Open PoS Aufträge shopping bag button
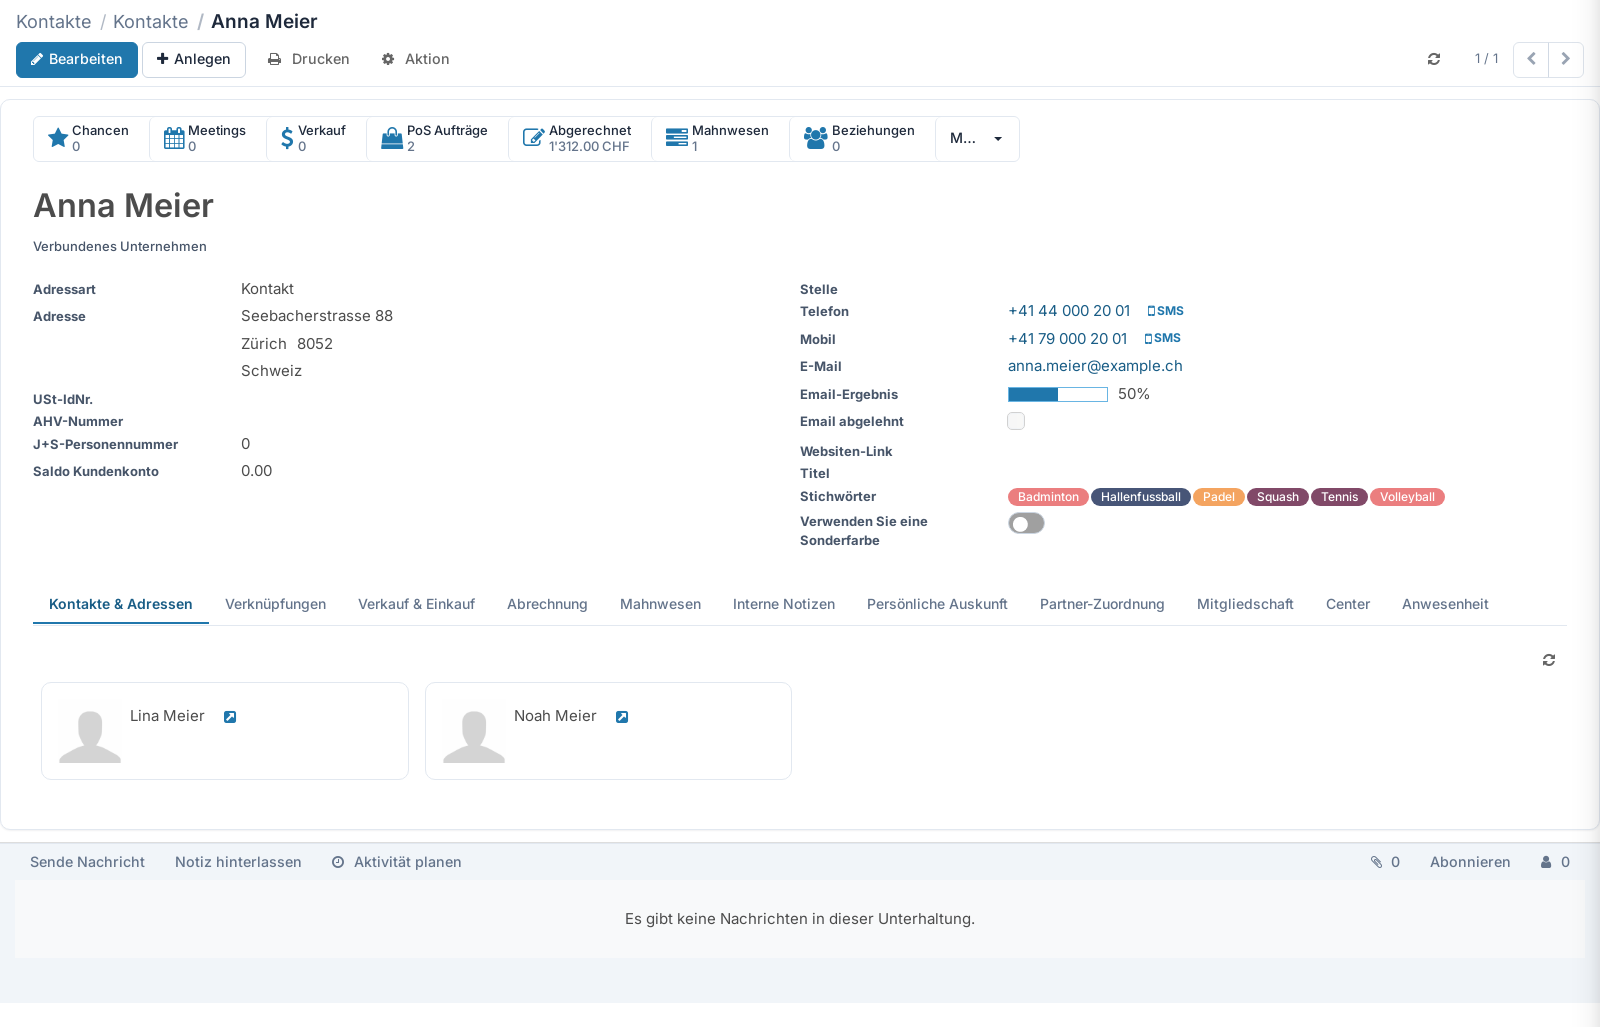Screen dimensions: 1600x1027 437,139
